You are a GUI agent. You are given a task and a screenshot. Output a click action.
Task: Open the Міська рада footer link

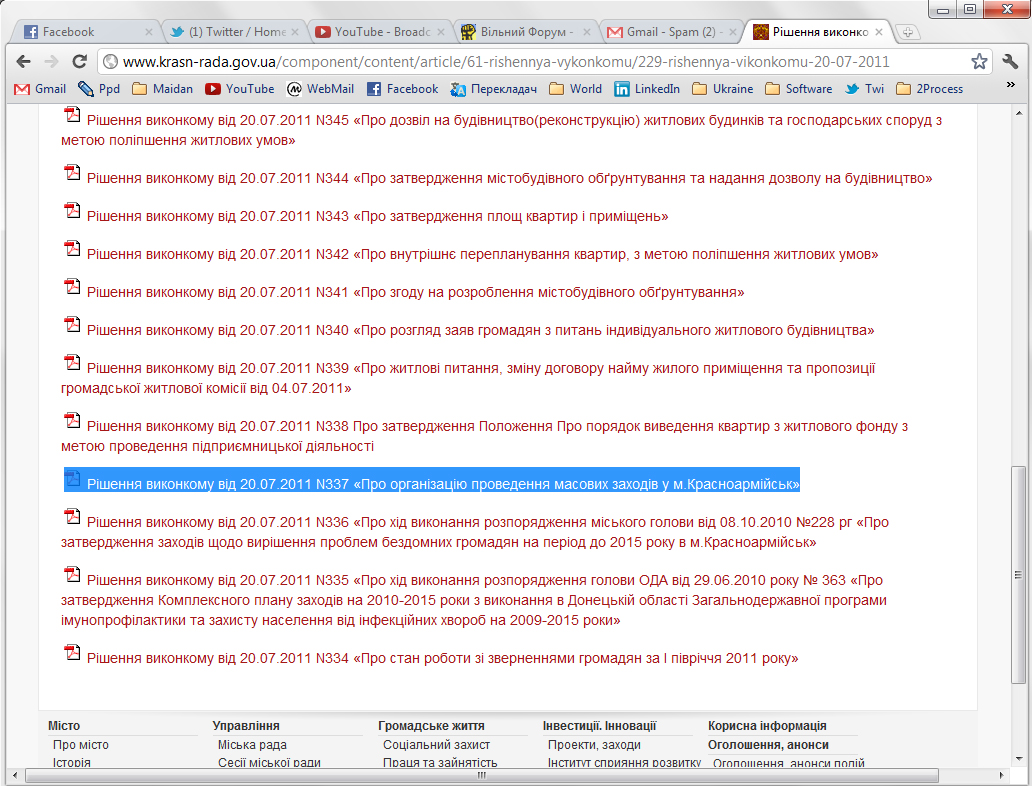click(252, 745)
